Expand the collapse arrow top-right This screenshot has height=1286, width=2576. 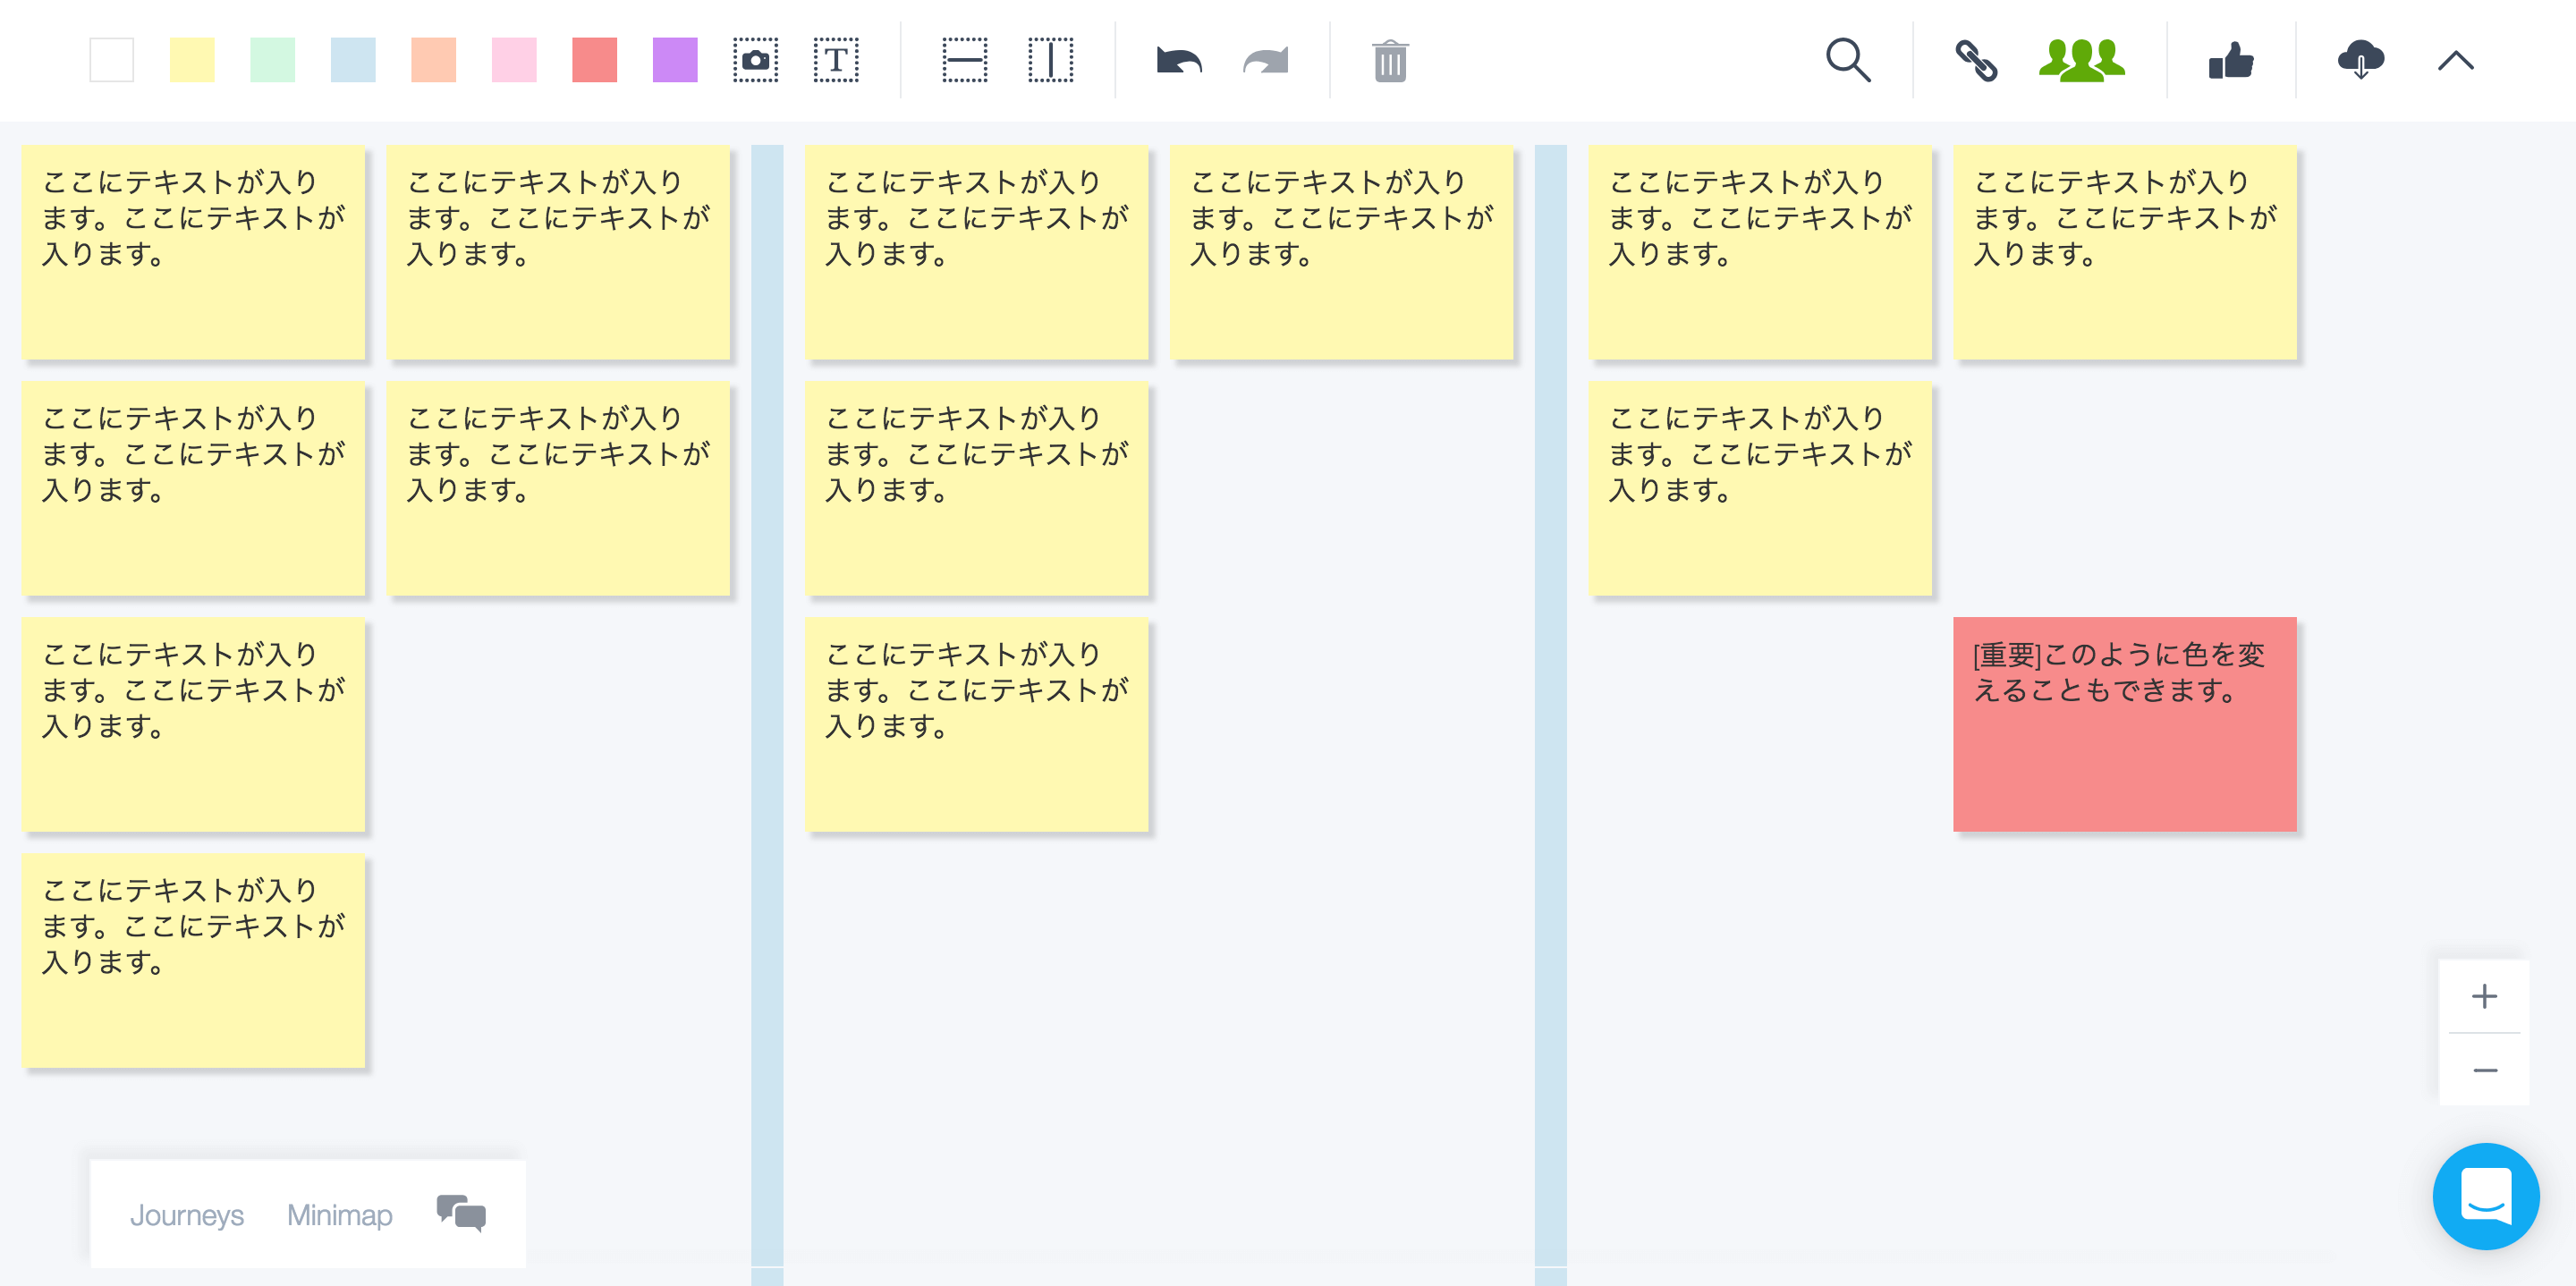coord(2456,61)
